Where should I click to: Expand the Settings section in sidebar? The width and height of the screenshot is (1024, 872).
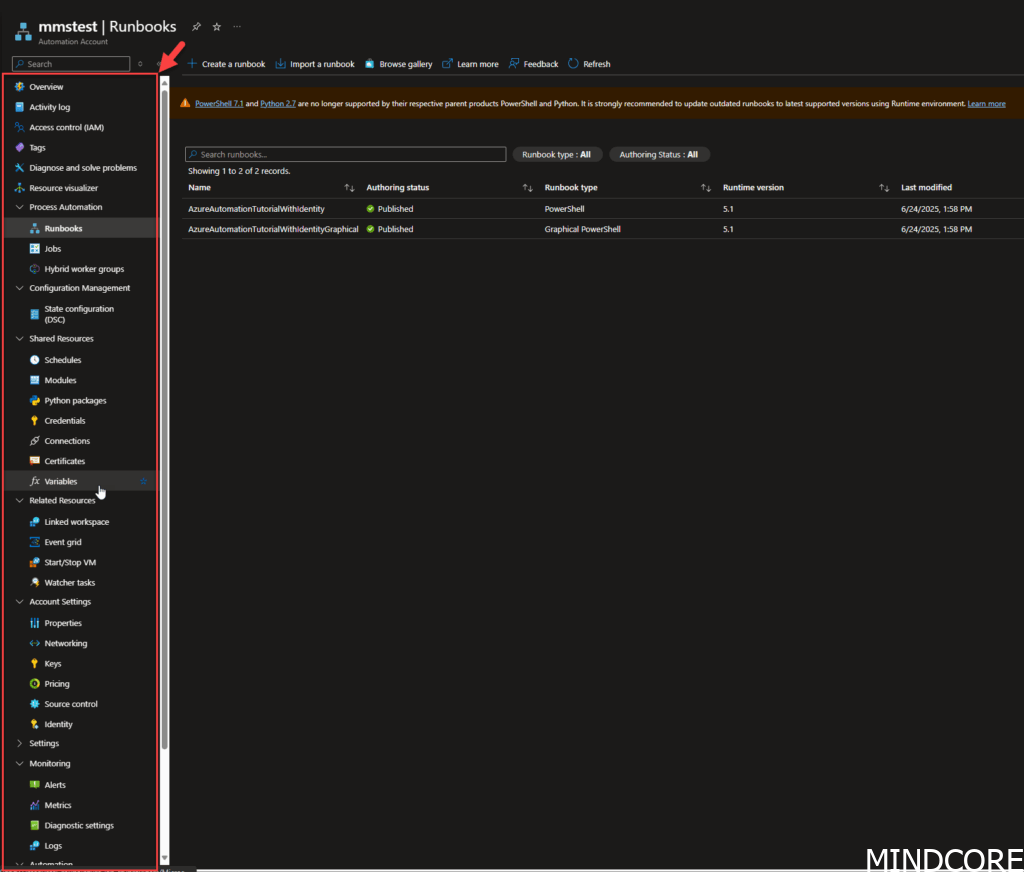(20, 744)
